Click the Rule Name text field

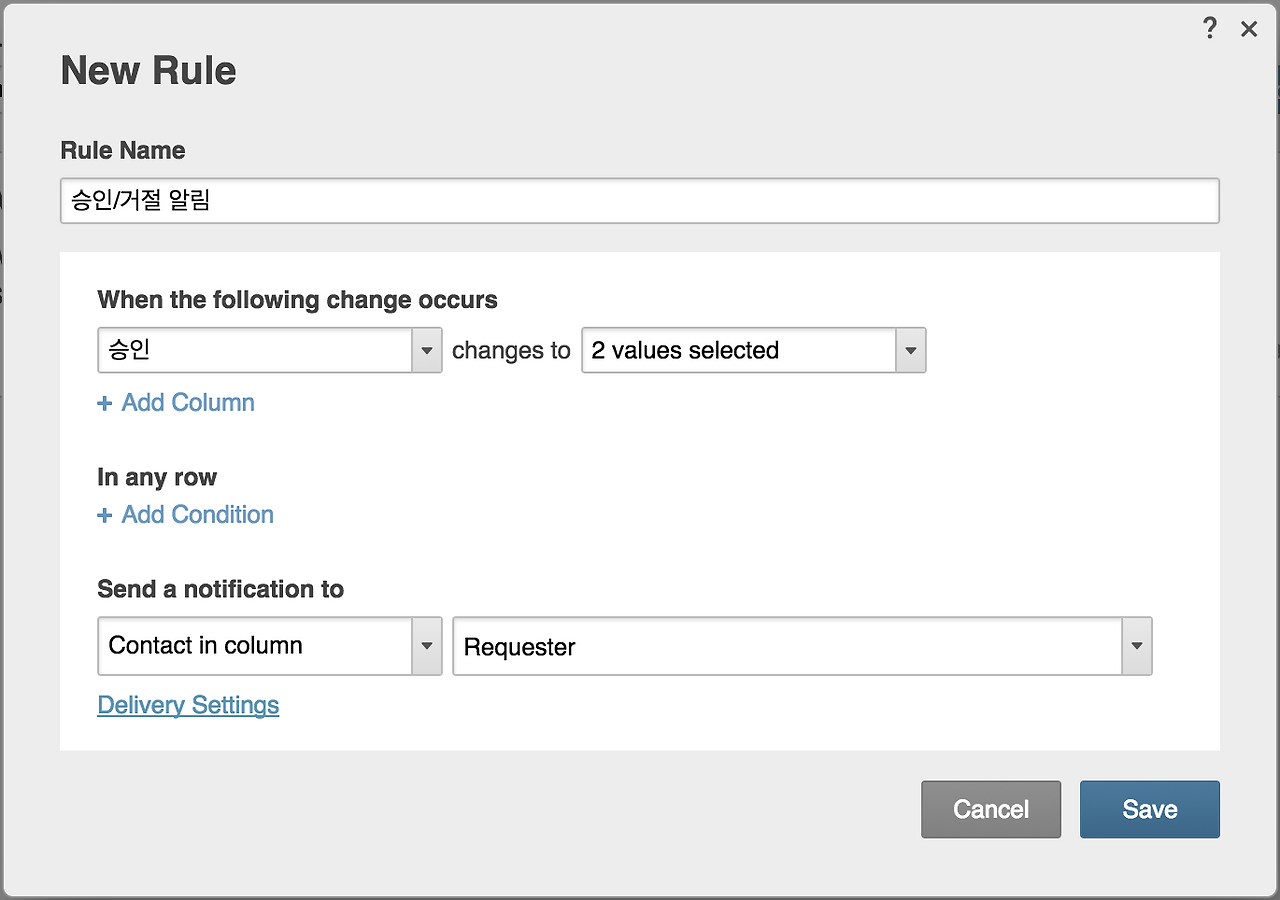coord(639,201)
